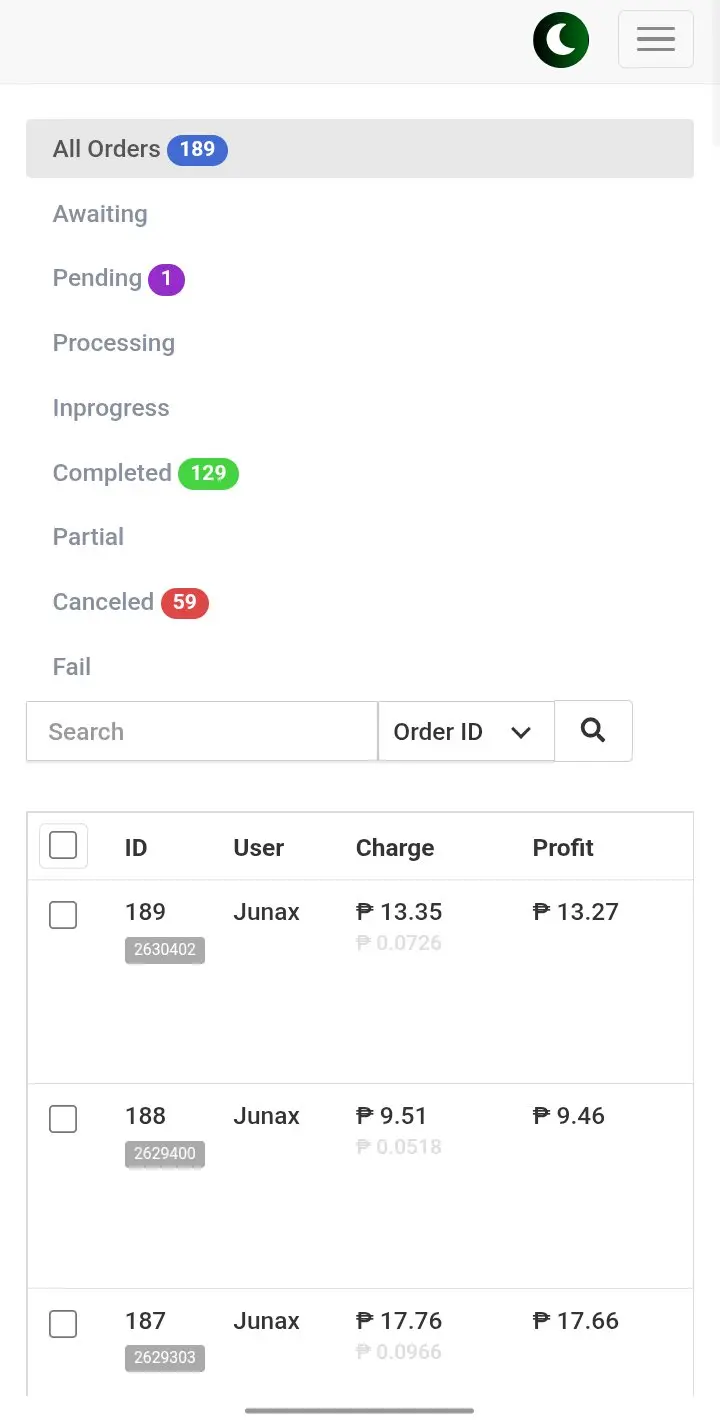Click the magnifying glass search button
Viewport: 720px width, 1424px height.
[593, 731]
